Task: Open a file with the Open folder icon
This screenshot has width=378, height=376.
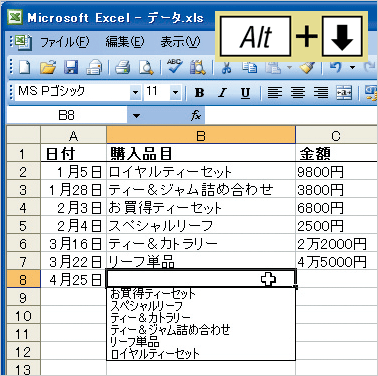Action: (x=48, y=68)
